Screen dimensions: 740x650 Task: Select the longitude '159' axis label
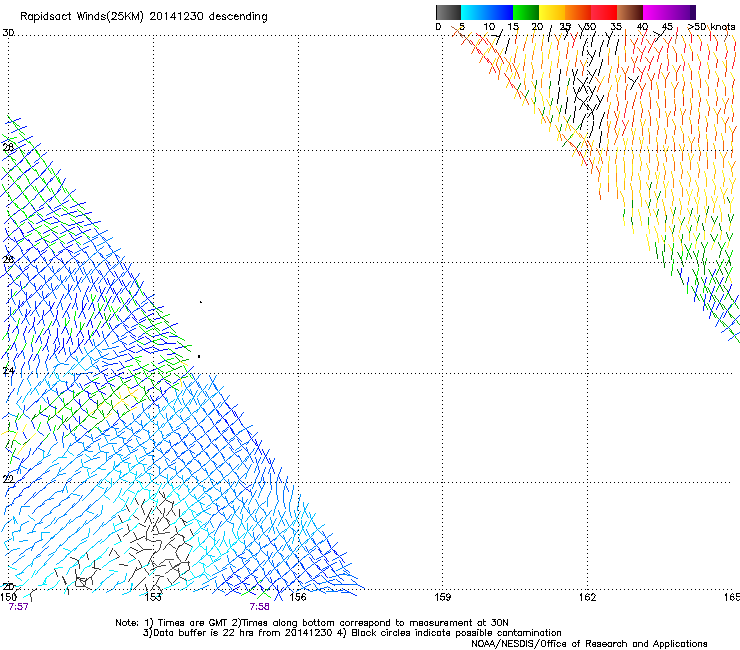(442, 597)
